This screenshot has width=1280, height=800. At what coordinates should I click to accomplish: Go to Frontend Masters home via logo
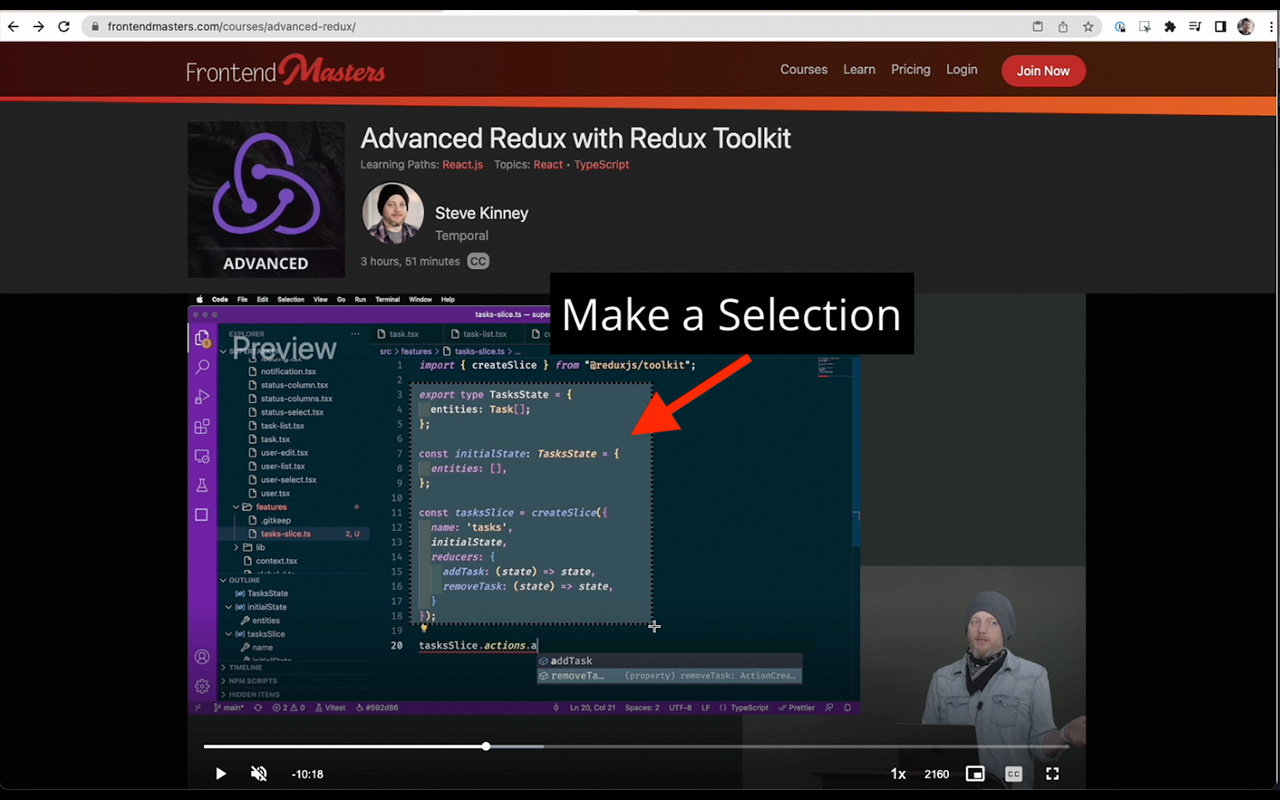[x=285, y=70]
